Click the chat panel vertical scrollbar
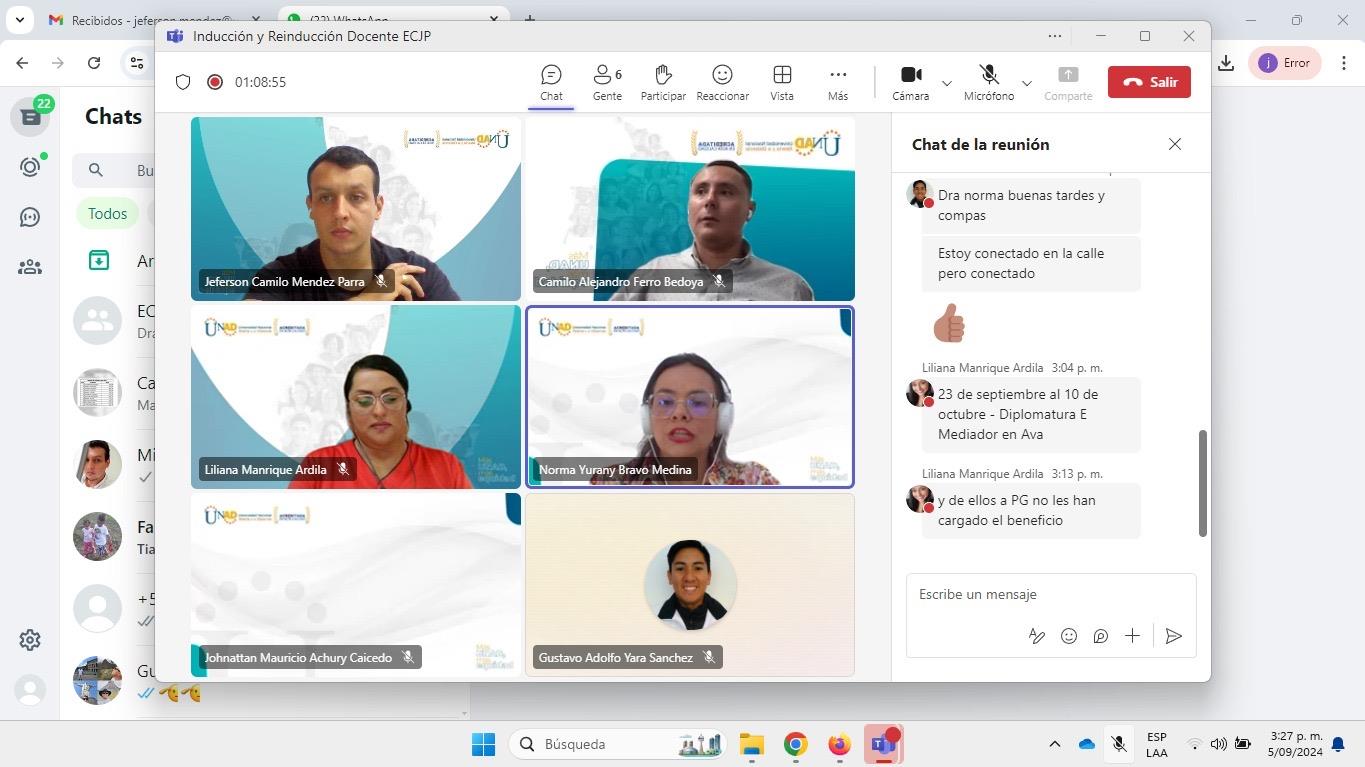1365x767 pixels. 1202,483
